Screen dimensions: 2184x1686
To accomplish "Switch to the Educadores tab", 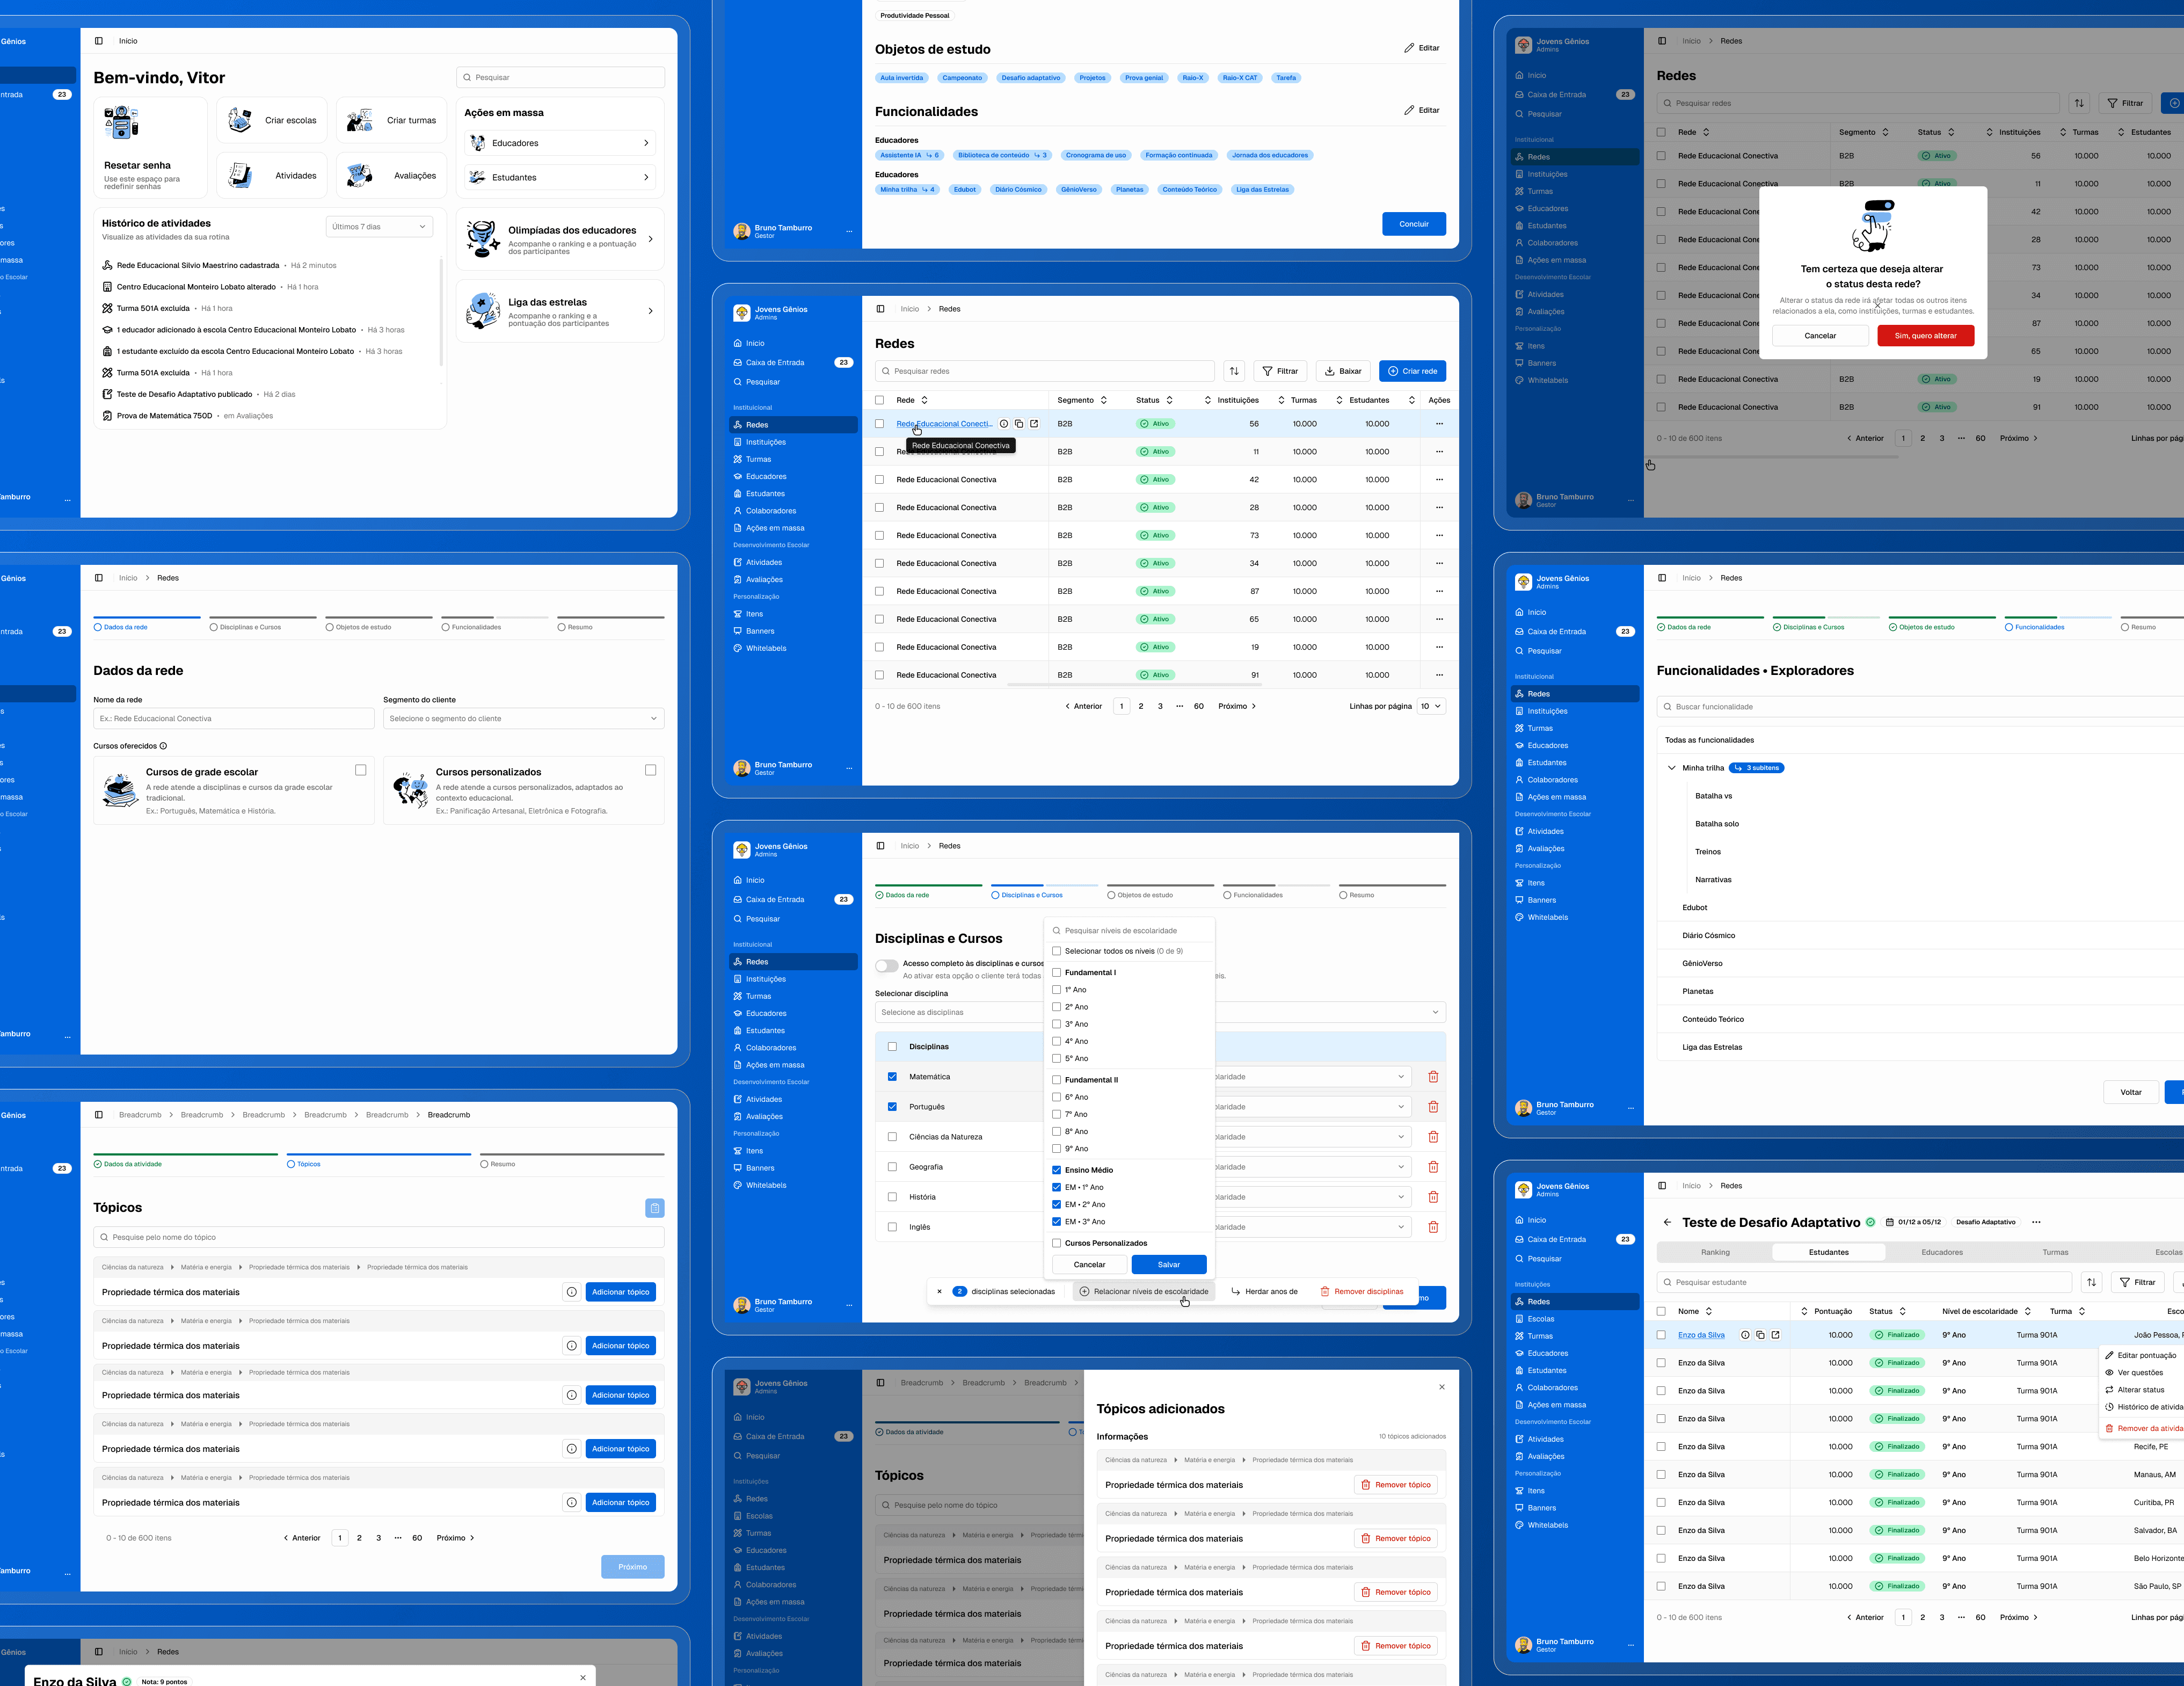I will click(x=1941, y=1252).
